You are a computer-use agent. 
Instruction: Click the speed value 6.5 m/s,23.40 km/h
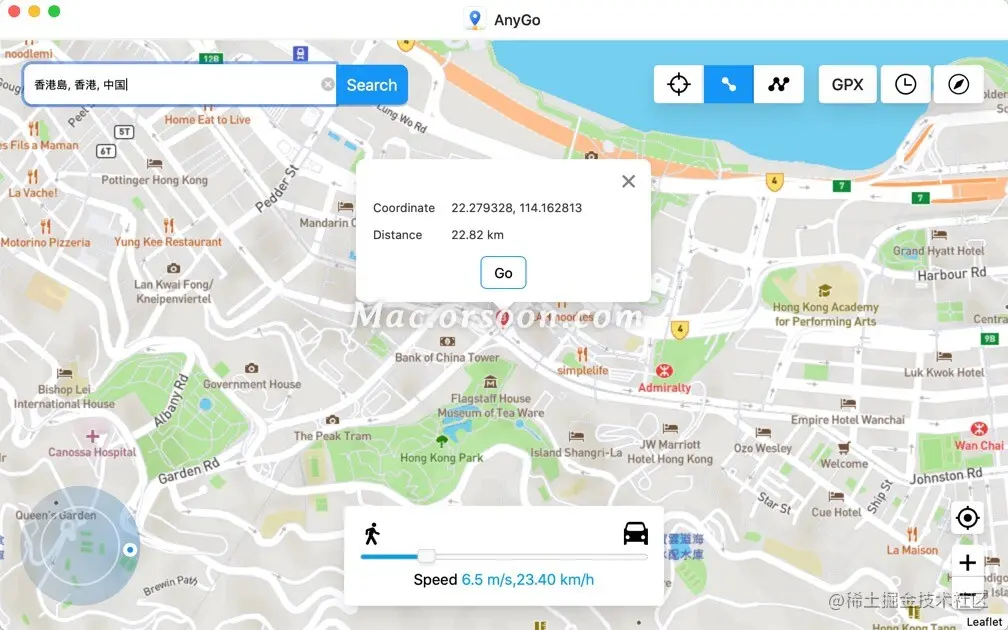coord(528,579)
